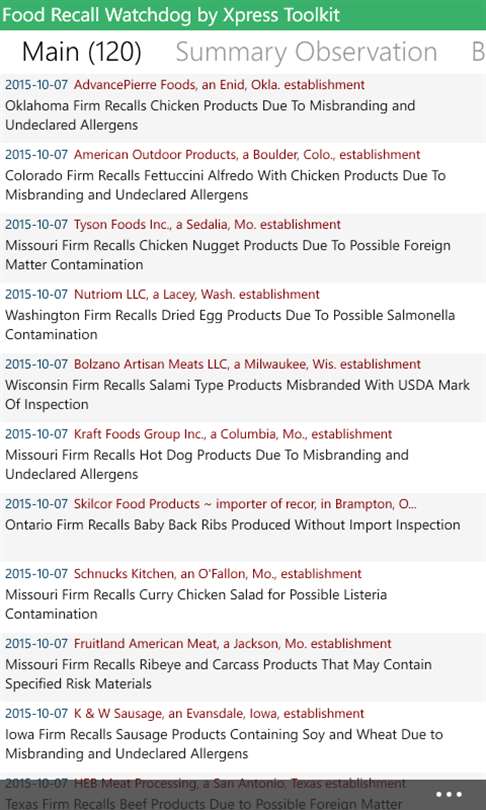Open the Kraft Foods hot dog recall
The width and height of the screenshot is (486, 810).
(x=243, y=454)
